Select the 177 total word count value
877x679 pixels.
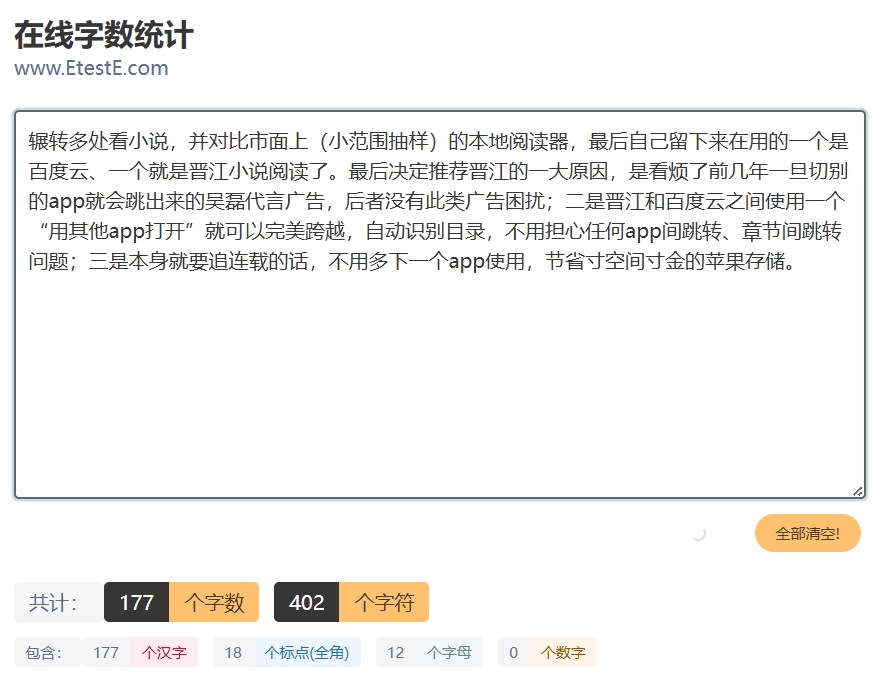coord(136,602)
